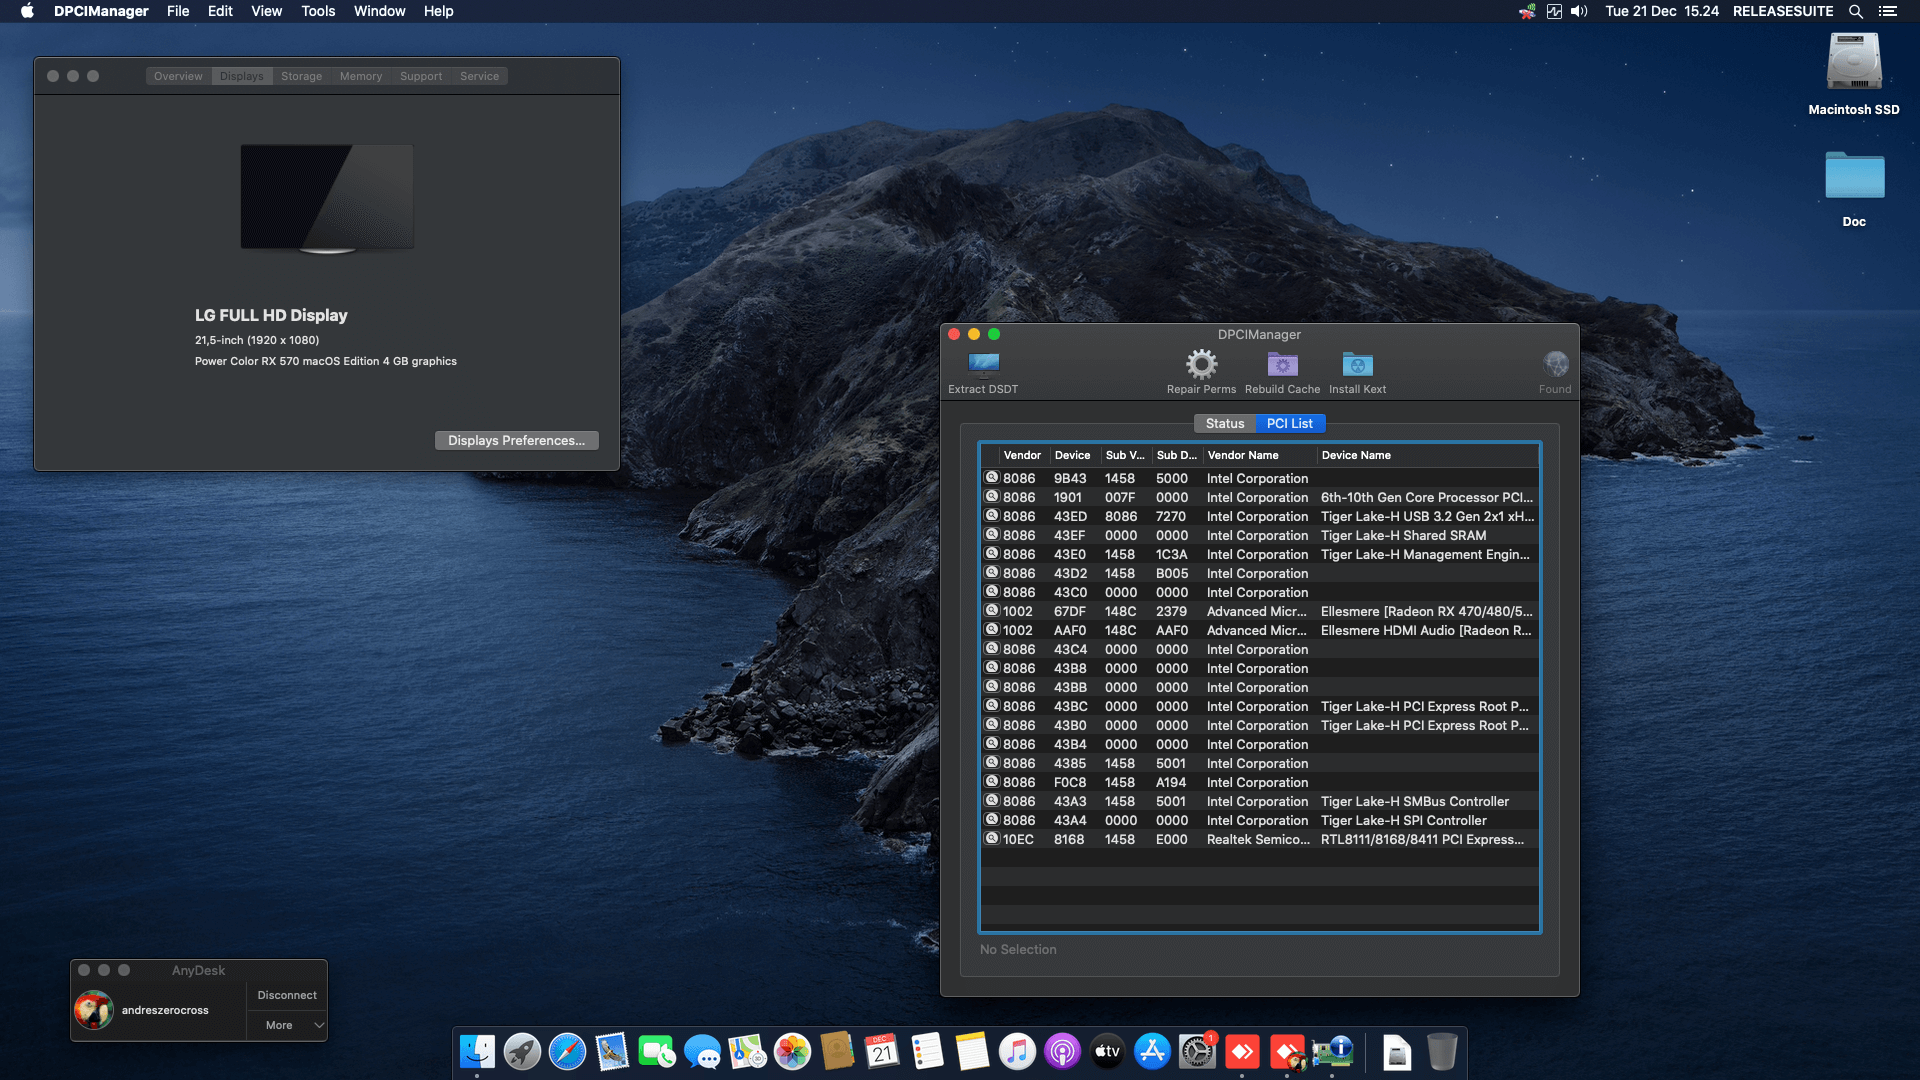Open FaceTime from the dock
This screenshot has width=1920, height=1080.
(x=657, y=1052)
